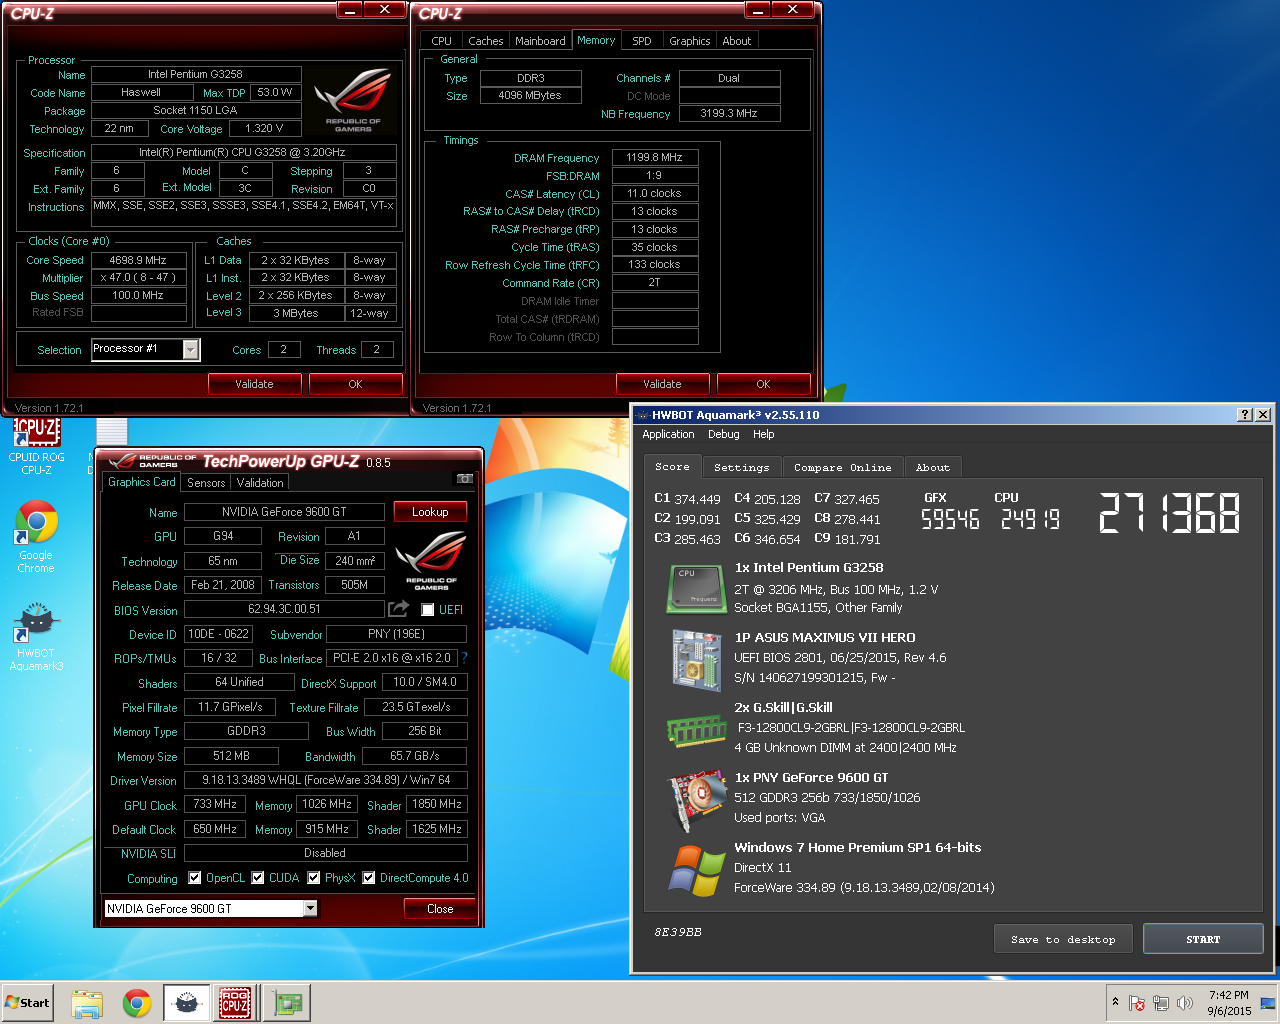1280x1024 pixels.
Task: Switch to the SPD tab in CPU-Z
Action: pos(642,41)
